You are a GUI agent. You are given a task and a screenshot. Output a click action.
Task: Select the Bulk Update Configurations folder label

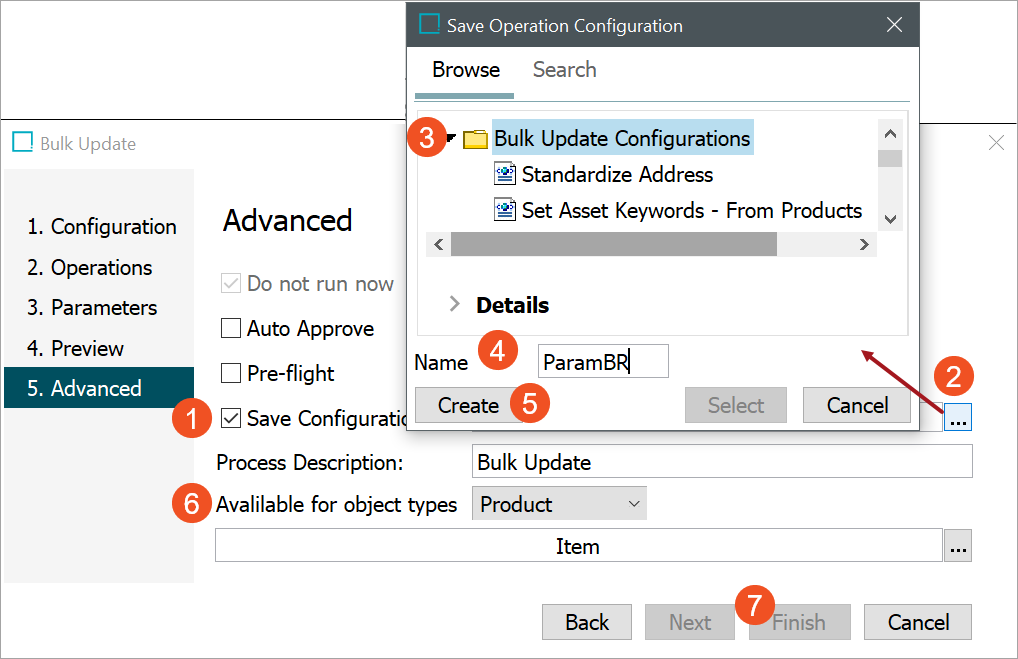click(622, 138)
